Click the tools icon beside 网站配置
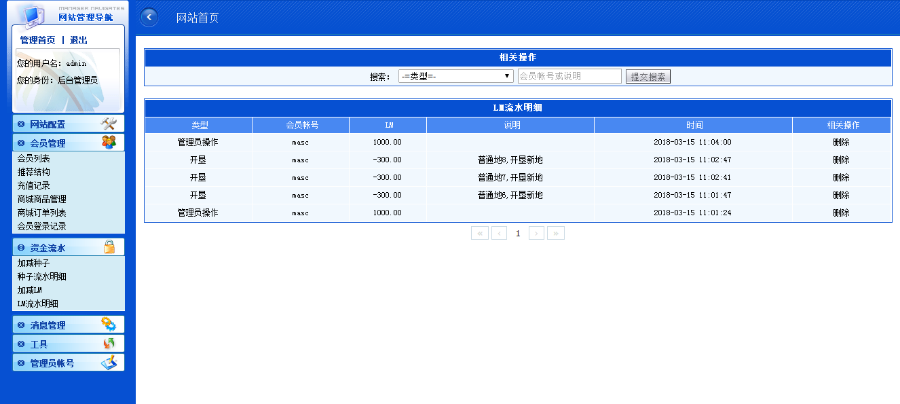 (108, 124)
